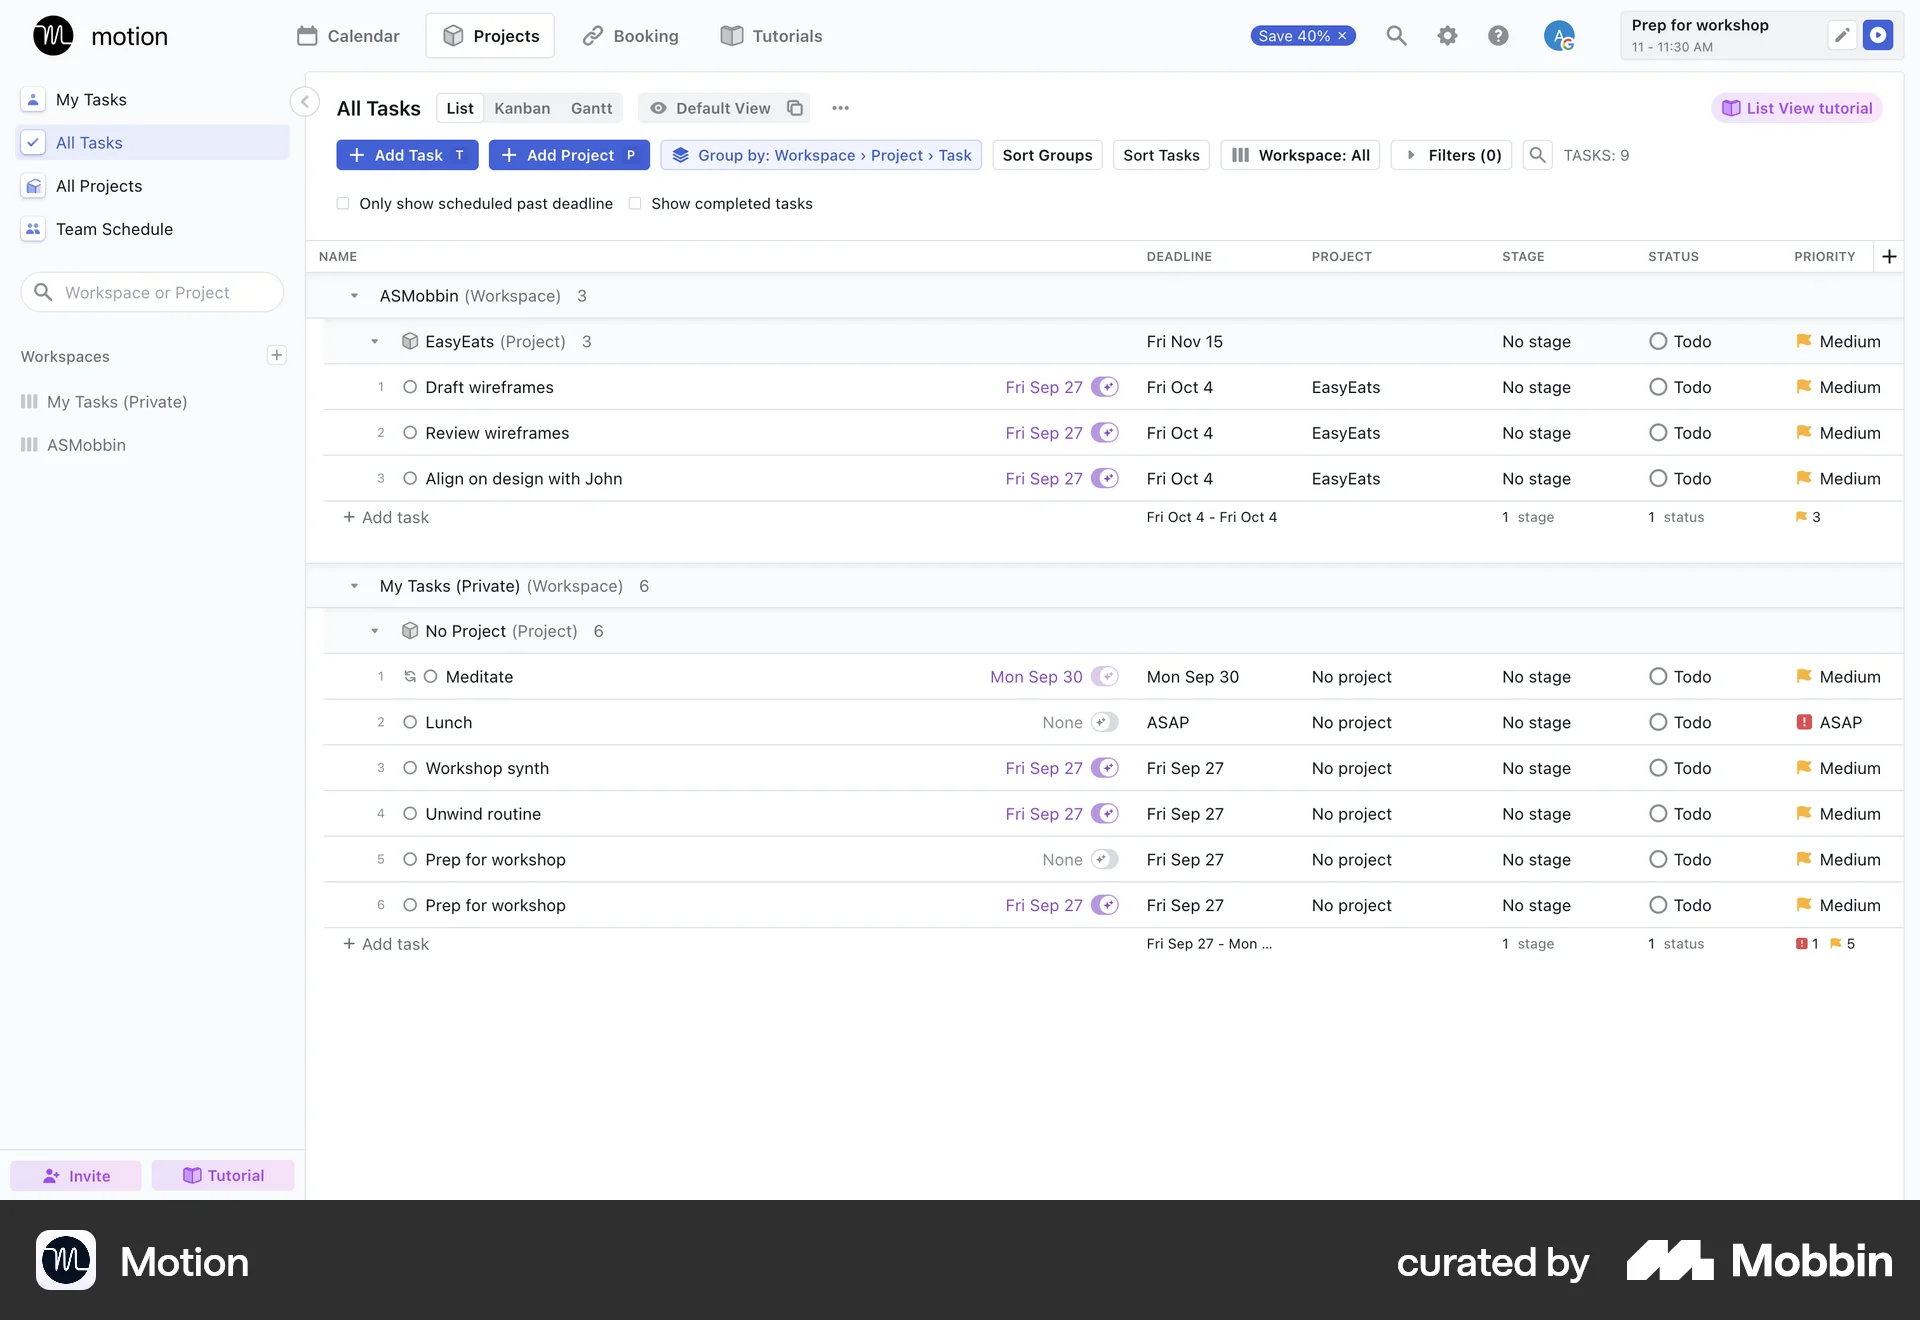Viewport: 1920px width, 1320px height.
Task: Click the Add Task button
Action: [x=406, y=155]
